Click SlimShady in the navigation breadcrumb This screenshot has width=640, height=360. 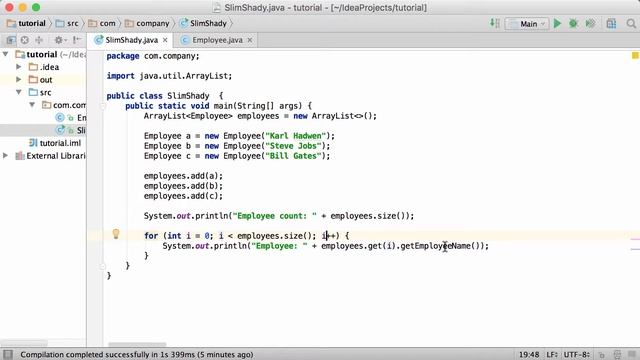pyautogui.click(x=203, y=23)
